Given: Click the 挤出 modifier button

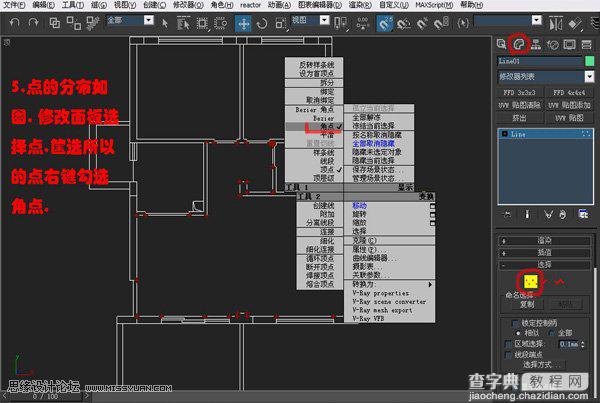Looking at the screenshot, I should 519,118.
